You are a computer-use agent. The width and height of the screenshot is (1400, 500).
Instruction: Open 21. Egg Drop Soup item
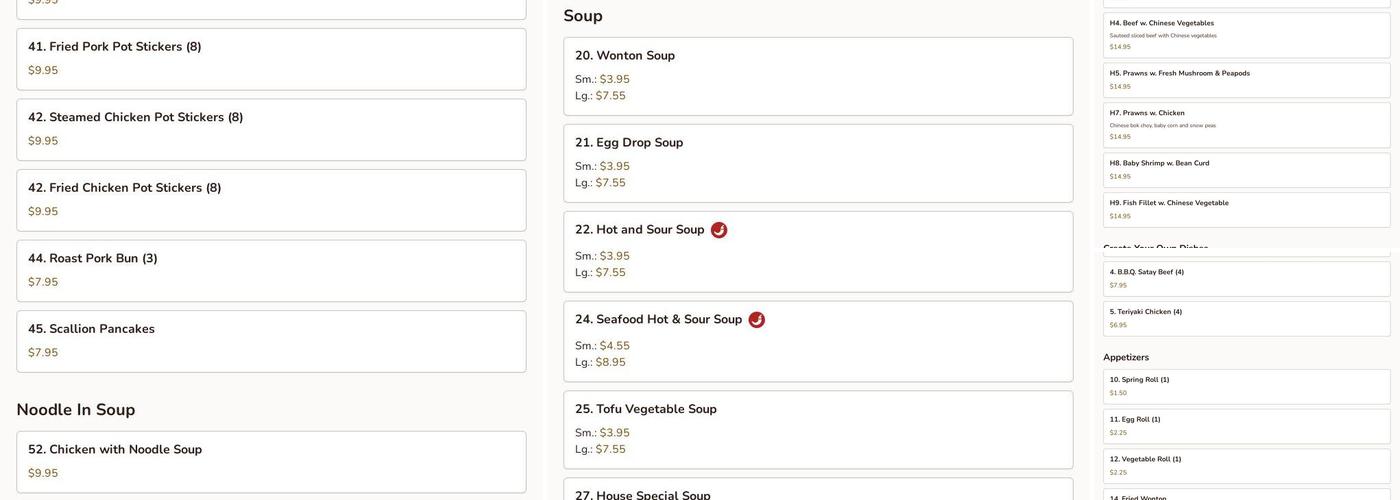[817, 163]
